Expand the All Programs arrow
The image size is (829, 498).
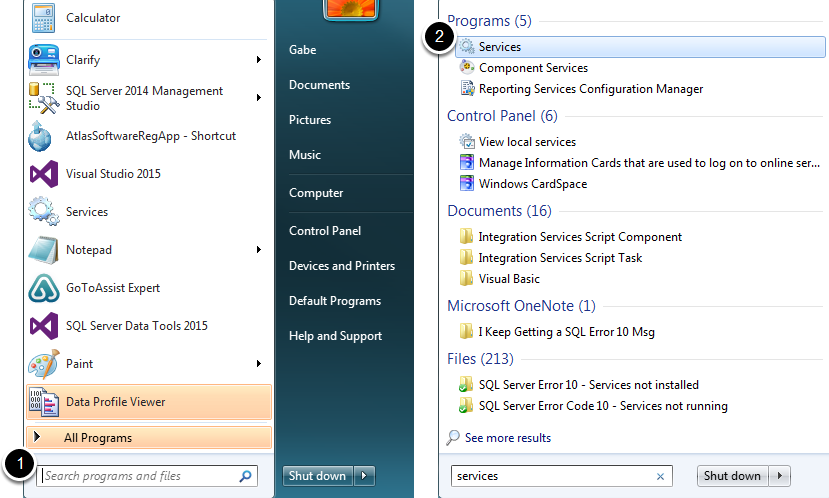(37, 437)
